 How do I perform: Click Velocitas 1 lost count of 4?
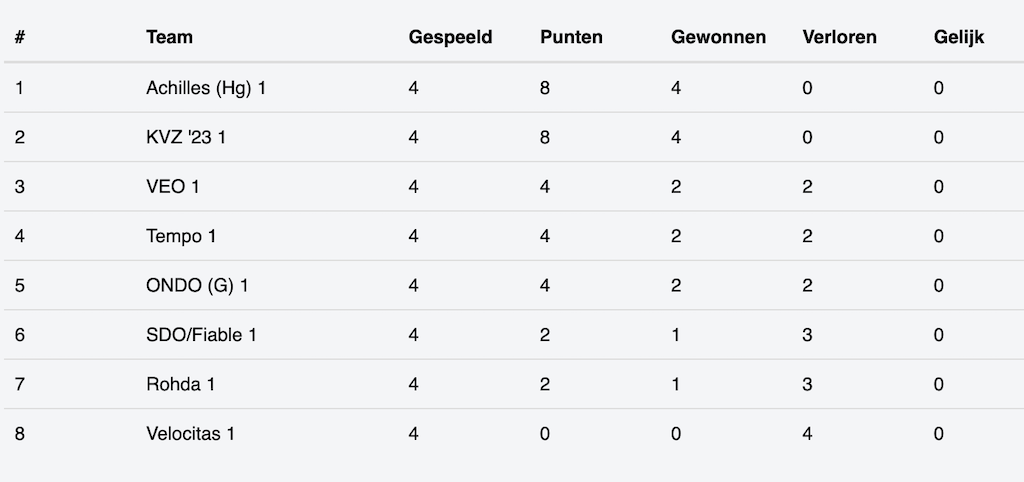(807, 434)
